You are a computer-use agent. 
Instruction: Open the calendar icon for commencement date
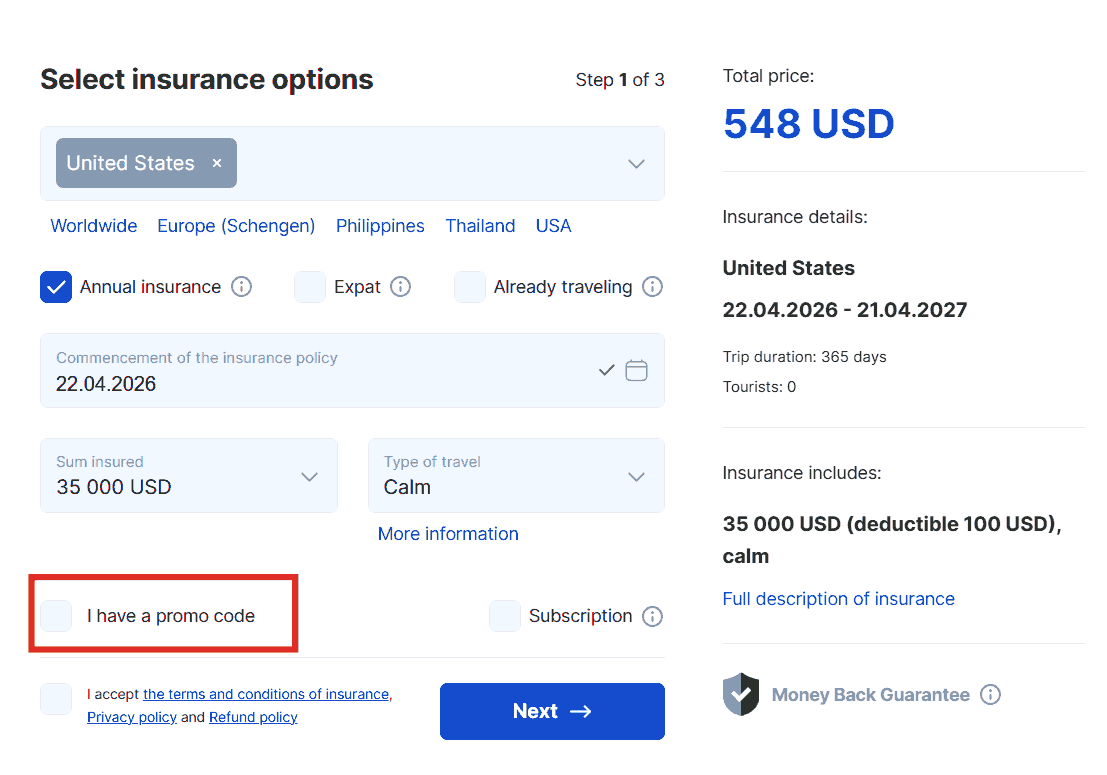point(636,371)
